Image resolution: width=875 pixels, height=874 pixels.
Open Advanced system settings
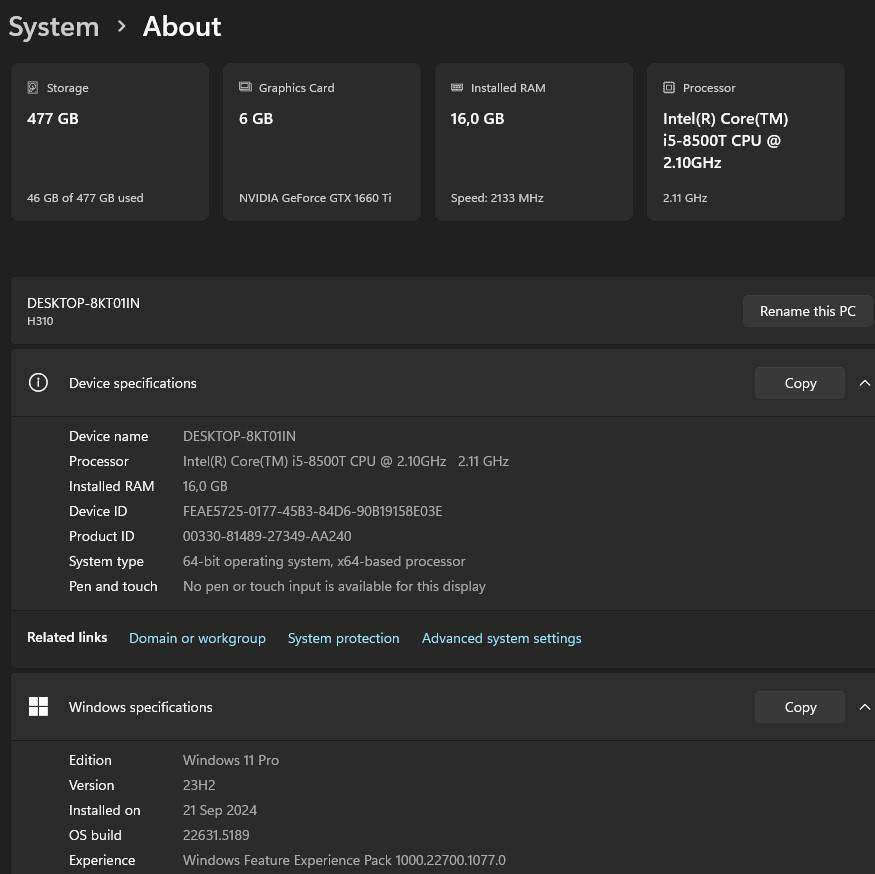pyautogui.click(x=501, y=638)
